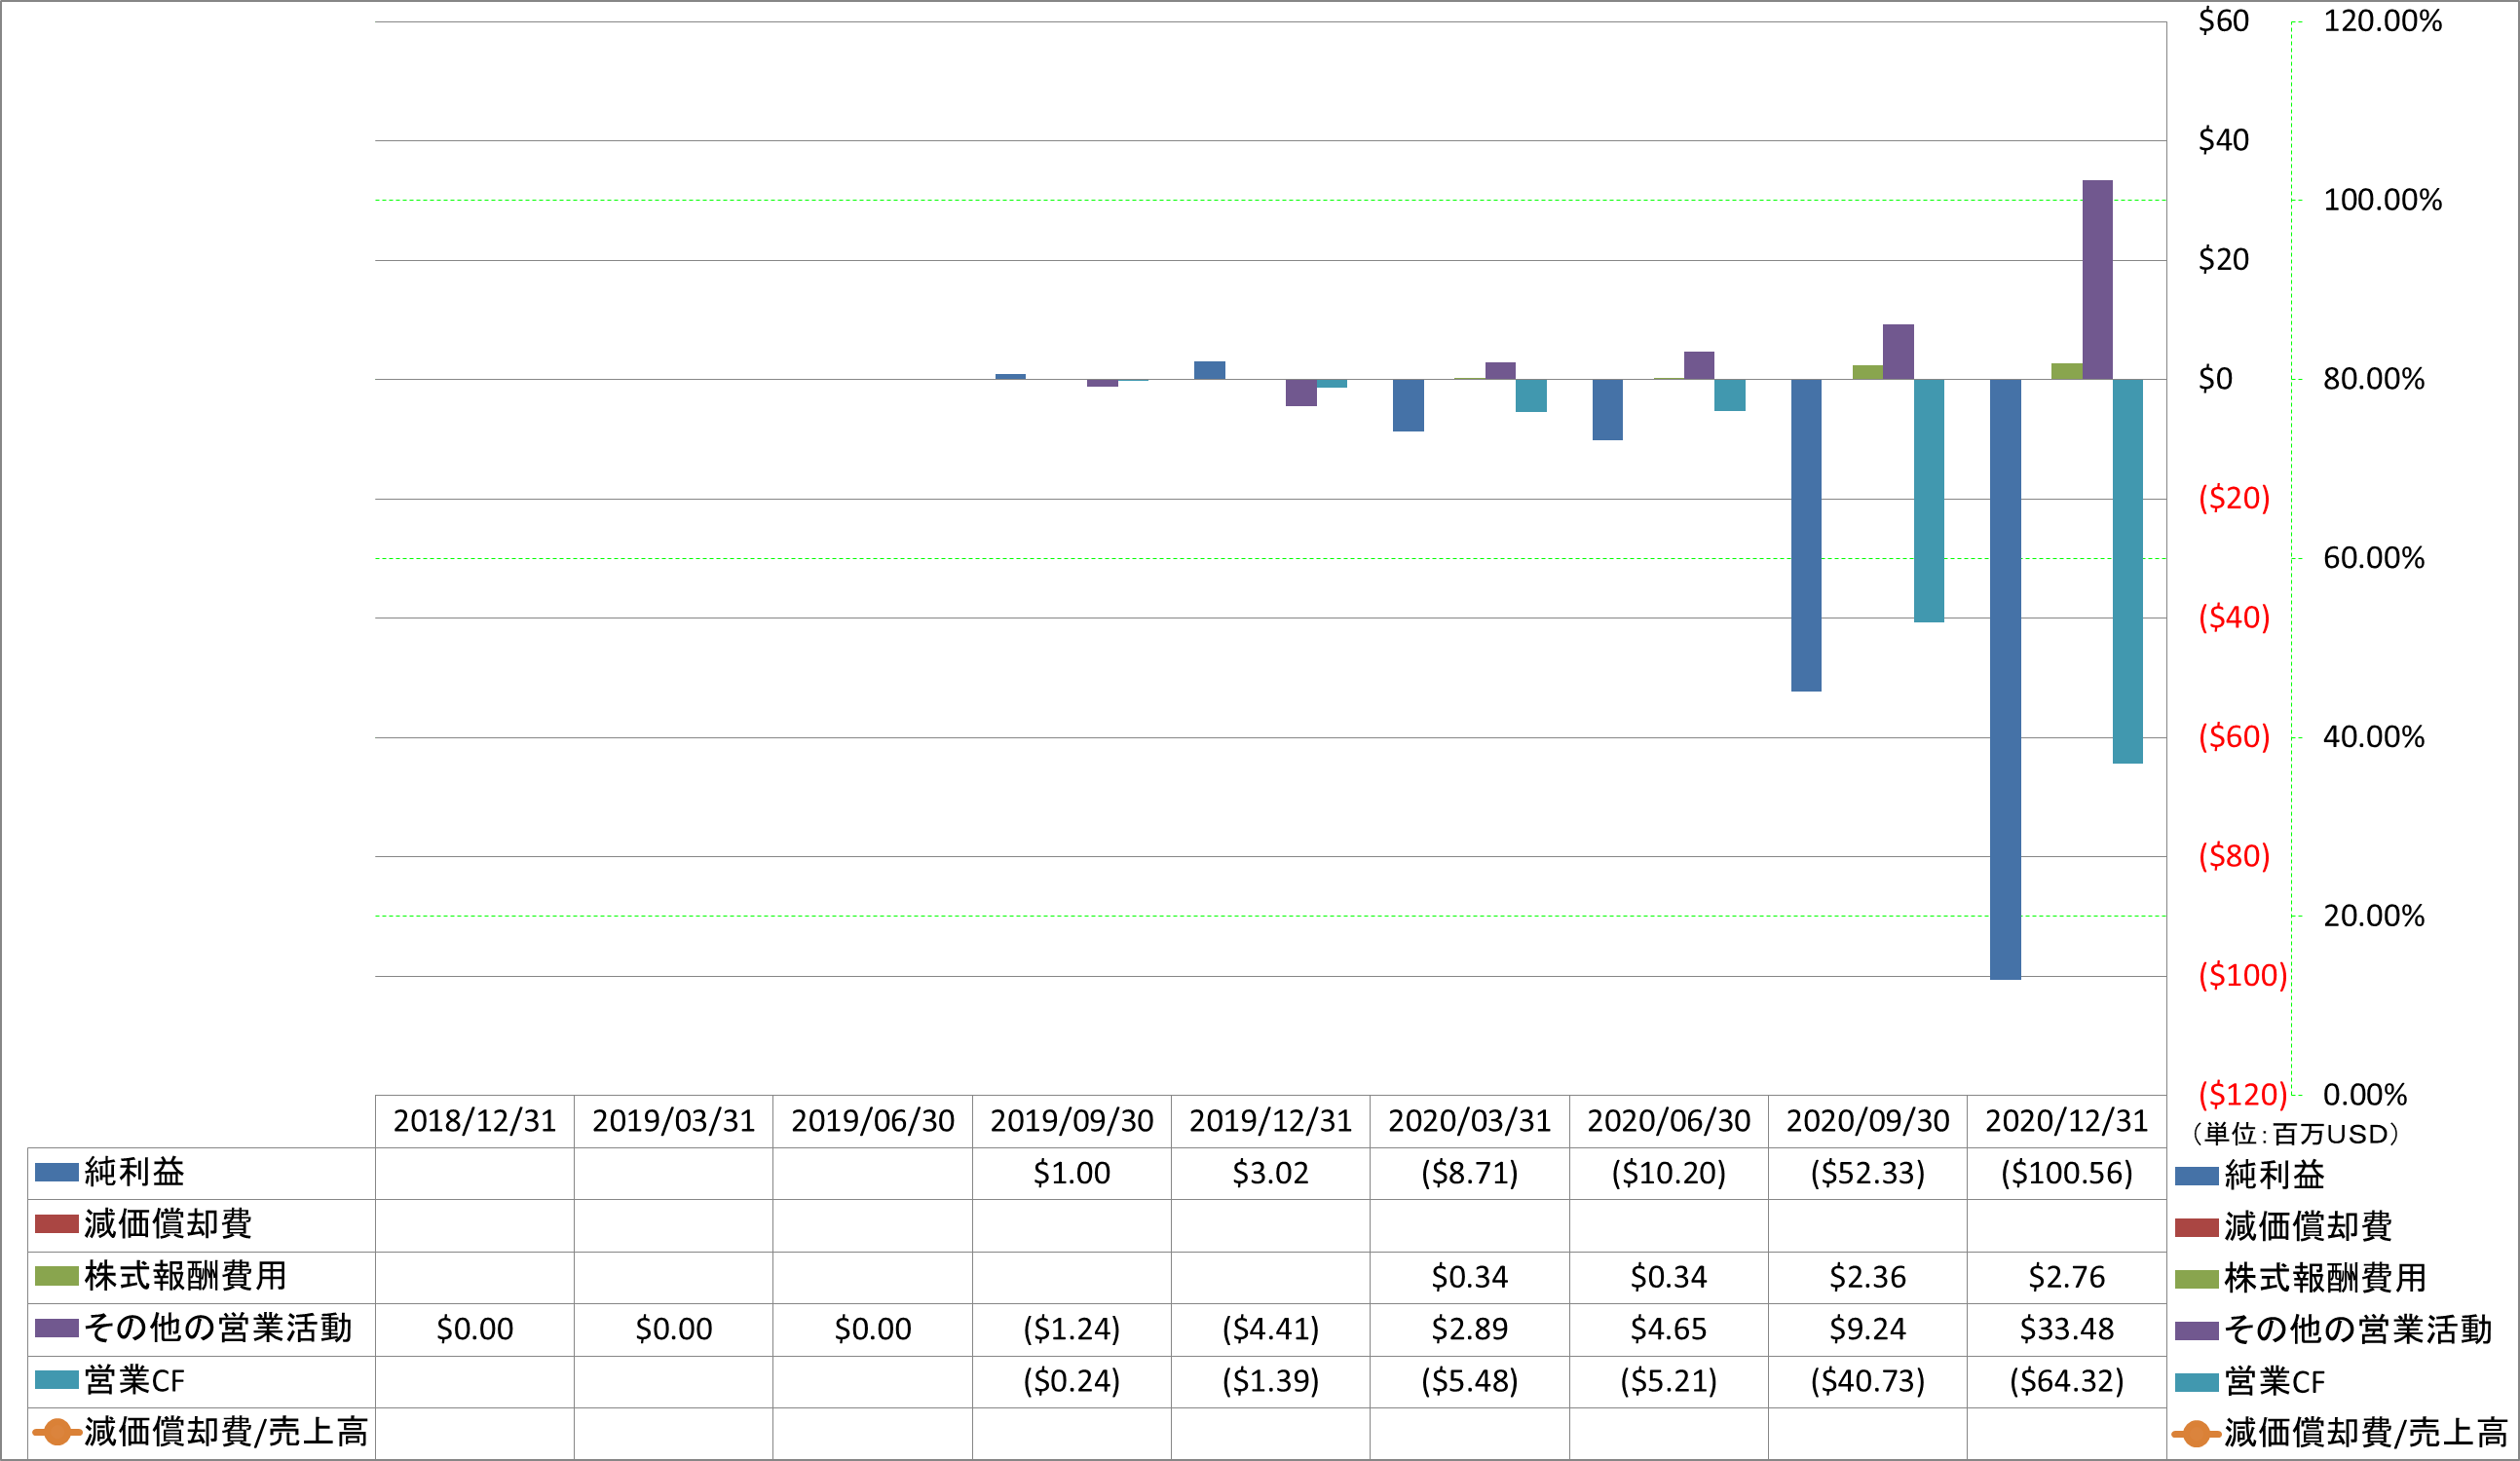Click the $0.00 cell under 2019/06/30
Image resolution: width=2520 pixels, height=1461 pixels.
[872, 1329]
